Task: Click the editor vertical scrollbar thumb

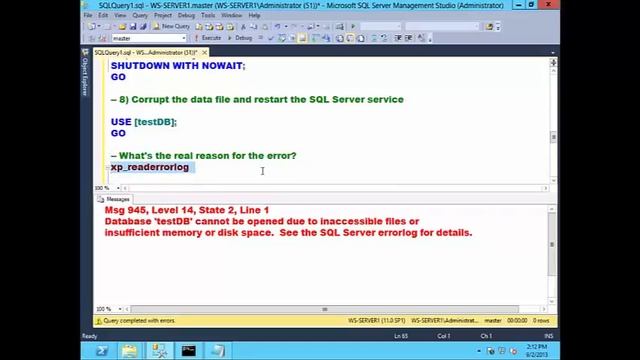Action: 553,137
